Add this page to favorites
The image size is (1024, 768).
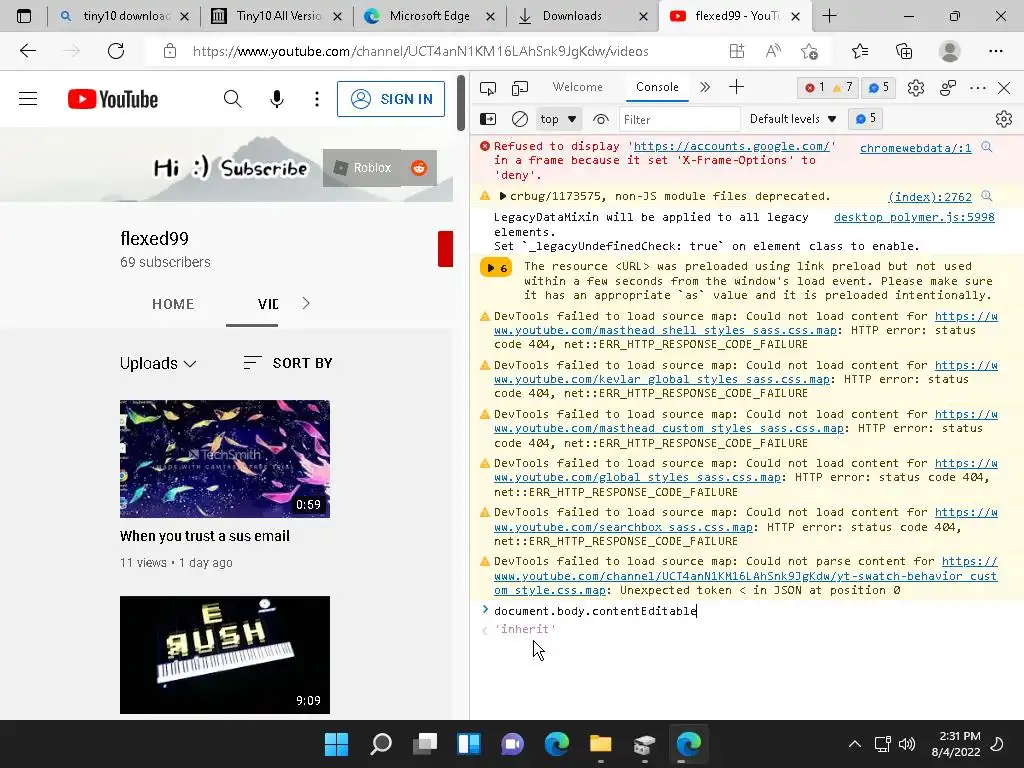click(809, 51)
